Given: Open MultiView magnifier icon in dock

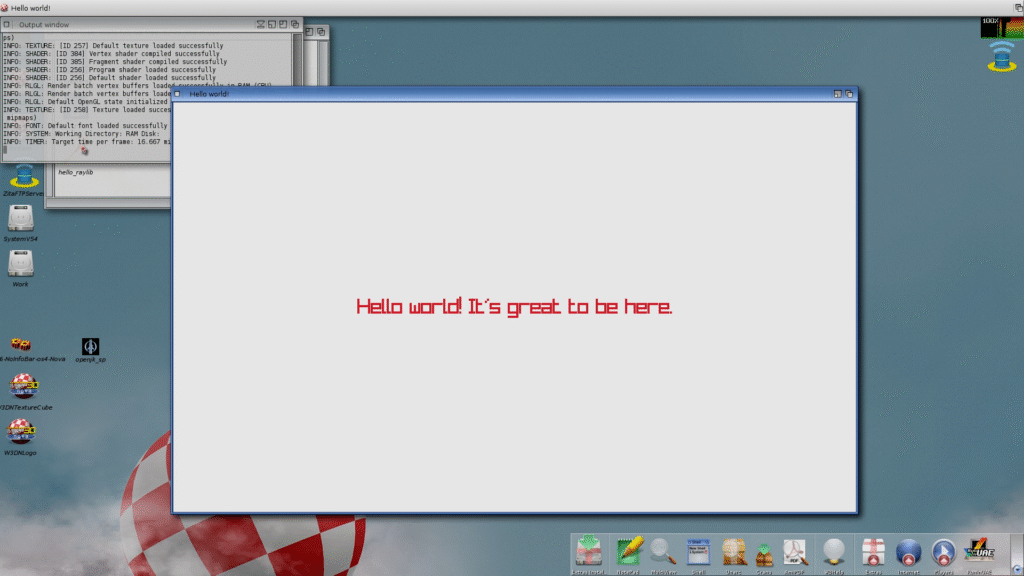Looking at the screenshot, I should 663,551.
